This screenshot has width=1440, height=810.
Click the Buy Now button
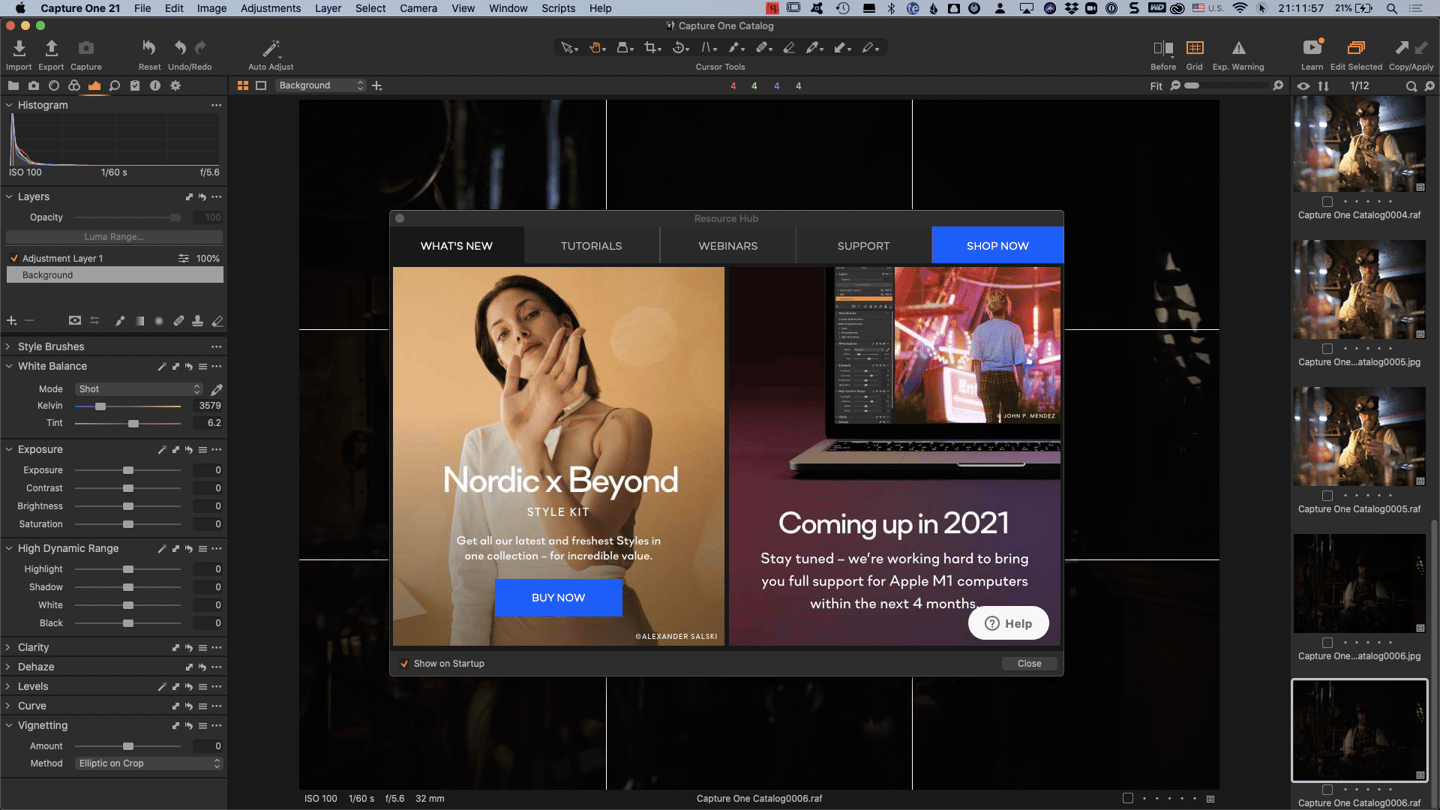[558, 598]
